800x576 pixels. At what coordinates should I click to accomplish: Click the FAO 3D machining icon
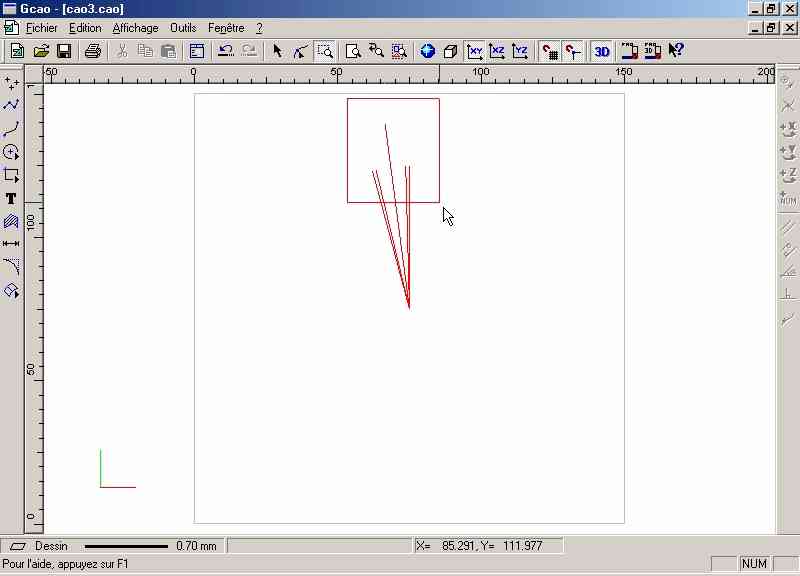(653, 51)
